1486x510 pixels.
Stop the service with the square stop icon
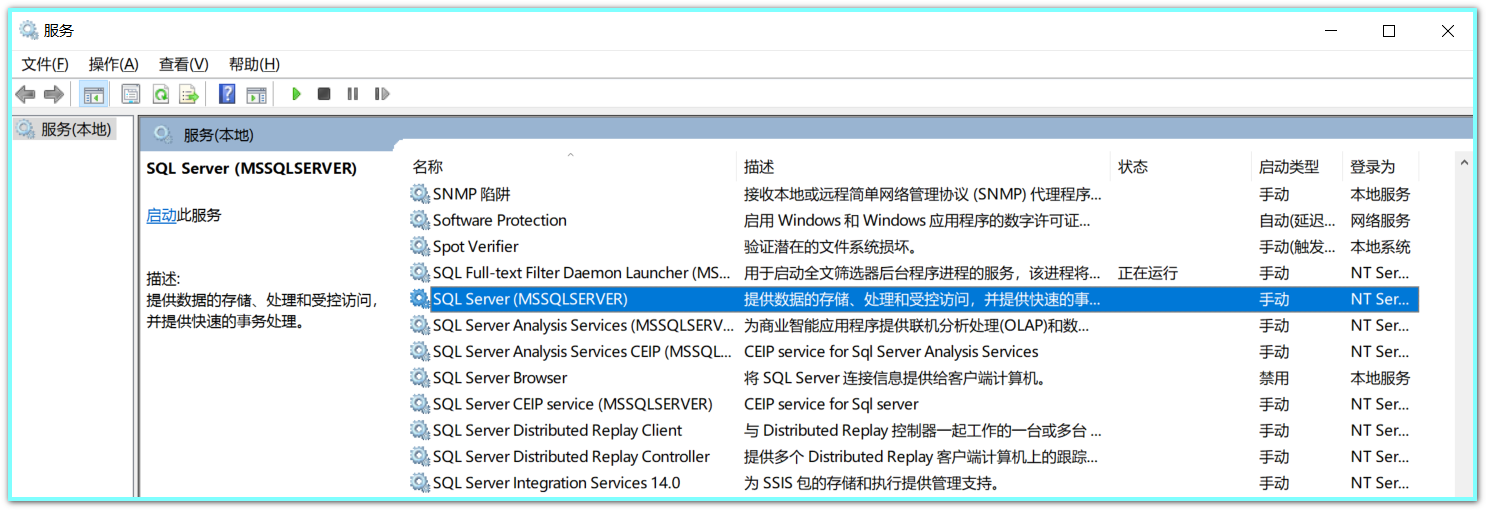click(324, 94)
